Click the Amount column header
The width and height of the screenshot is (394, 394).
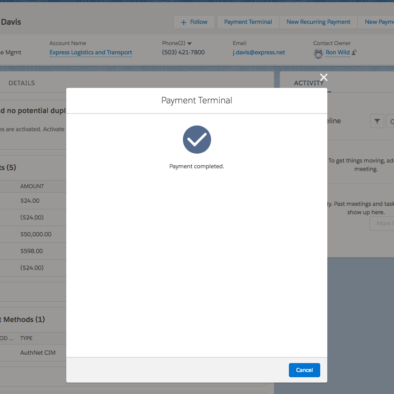(32, 186)
